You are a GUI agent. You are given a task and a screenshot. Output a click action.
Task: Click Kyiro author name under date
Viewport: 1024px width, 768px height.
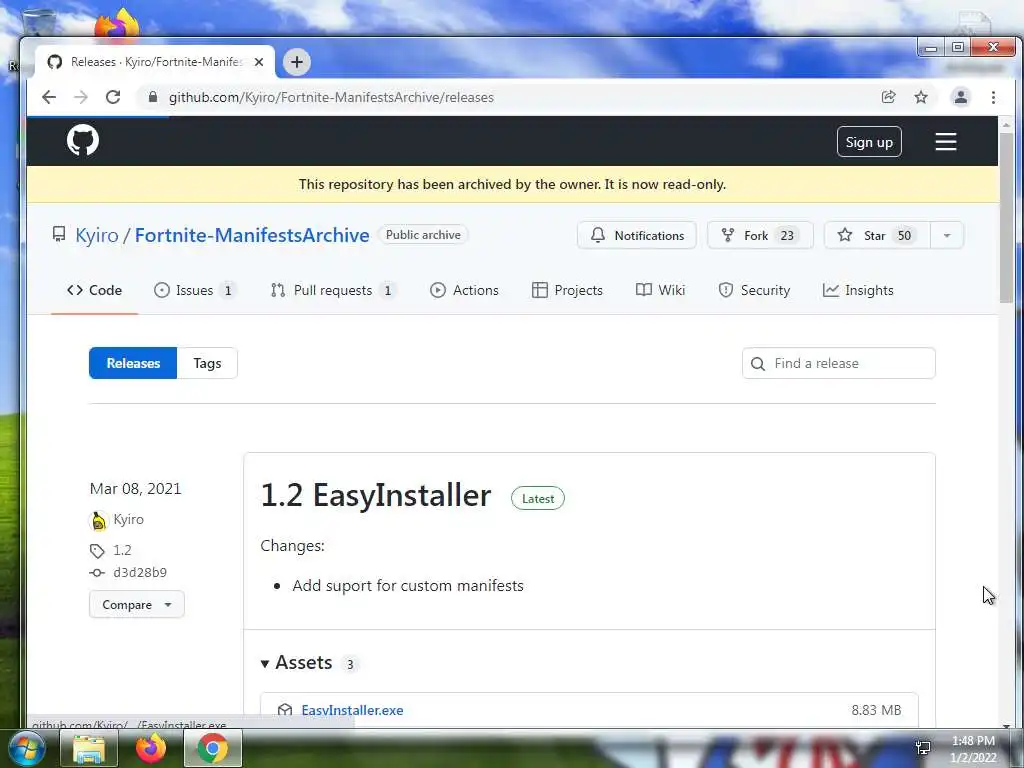128,519
